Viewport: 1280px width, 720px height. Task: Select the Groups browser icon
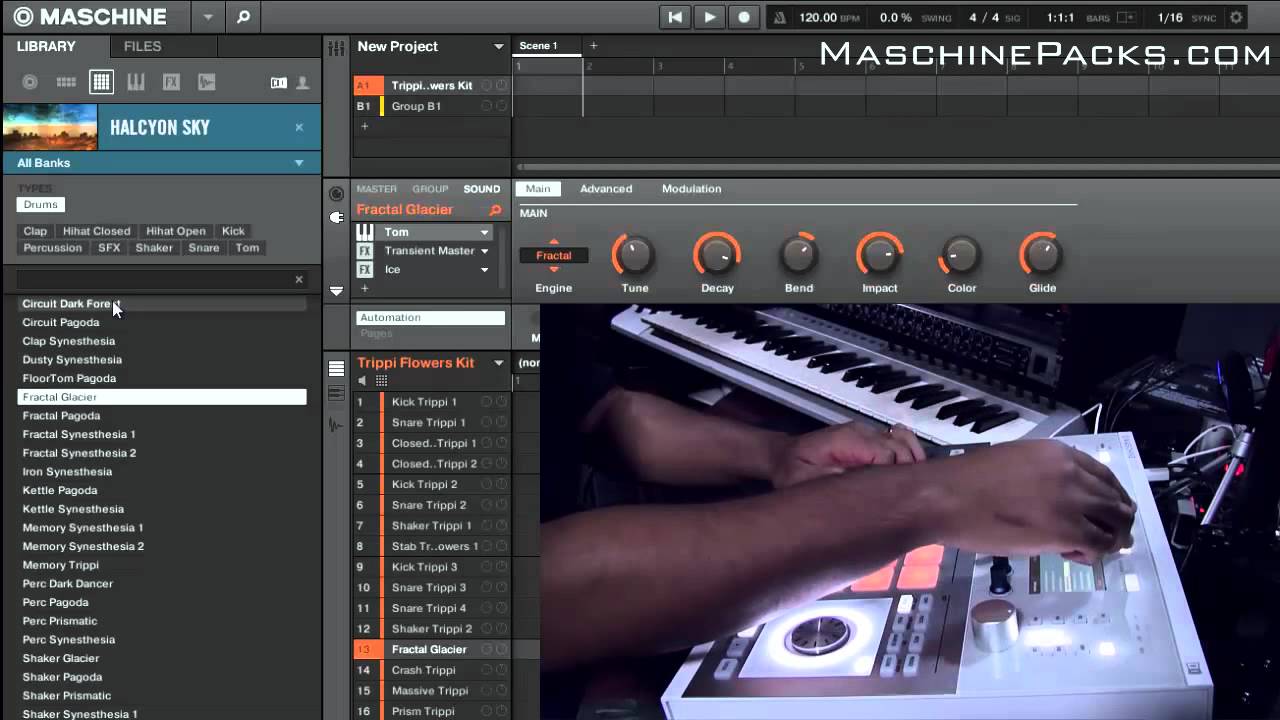[x=66, y=82]
